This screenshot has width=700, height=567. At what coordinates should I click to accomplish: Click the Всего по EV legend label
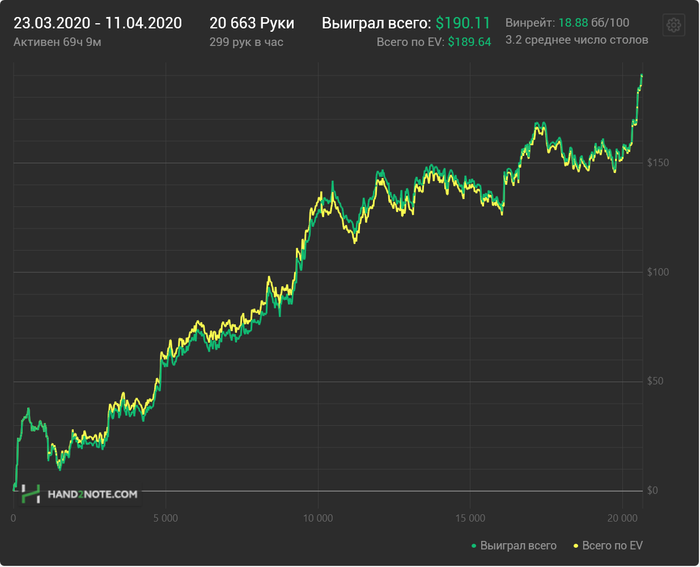(612, 546)
